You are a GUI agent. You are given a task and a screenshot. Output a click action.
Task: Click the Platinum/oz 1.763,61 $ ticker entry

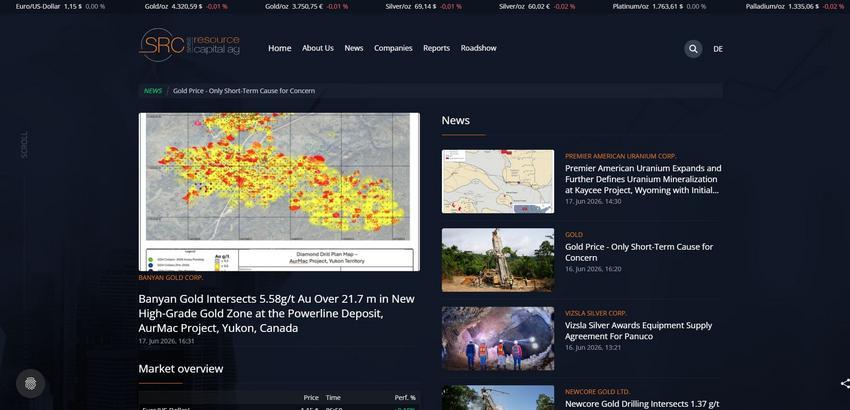point(659,7)
